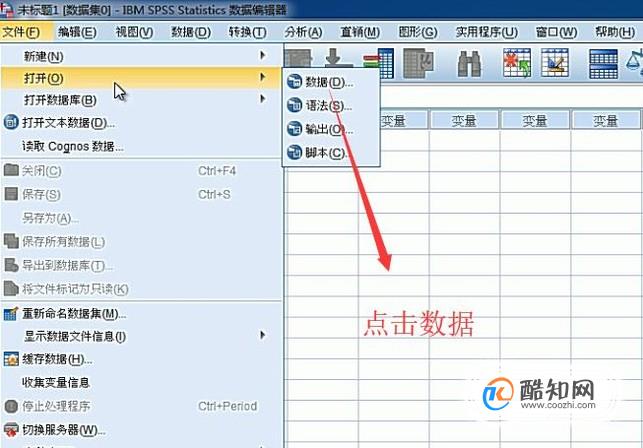Open the 转换(T) menu

click(x=248, y=32)
